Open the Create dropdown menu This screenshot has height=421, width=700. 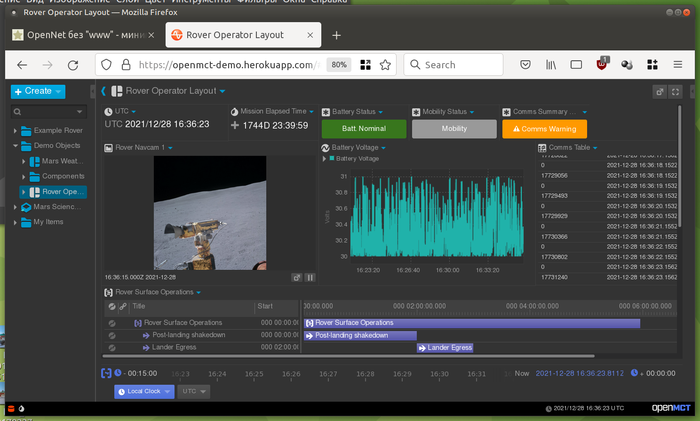tap(38, 91)
